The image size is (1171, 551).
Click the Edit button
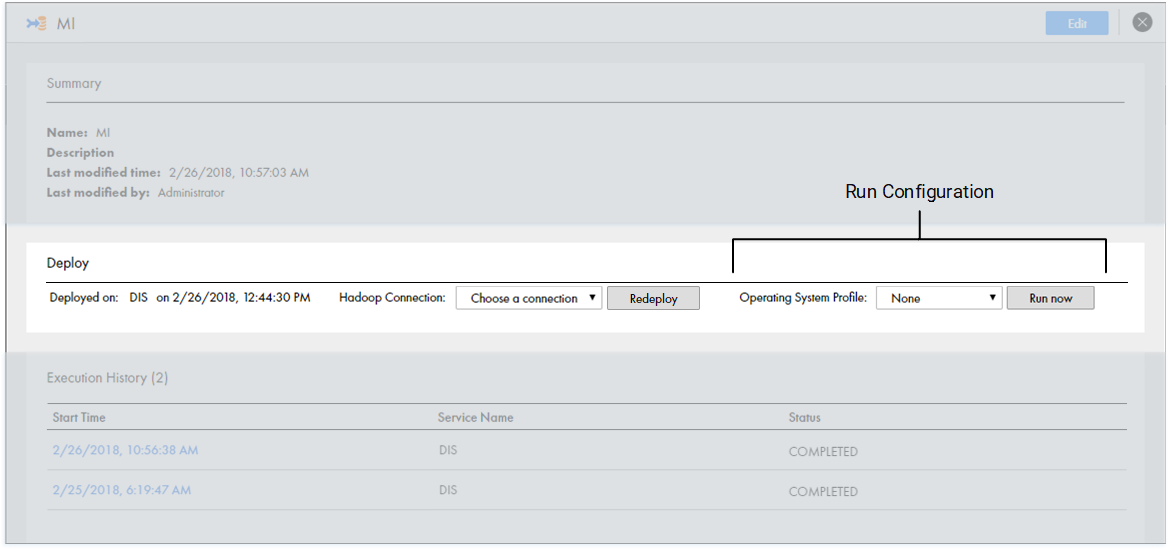click(x=1077, y=23)
